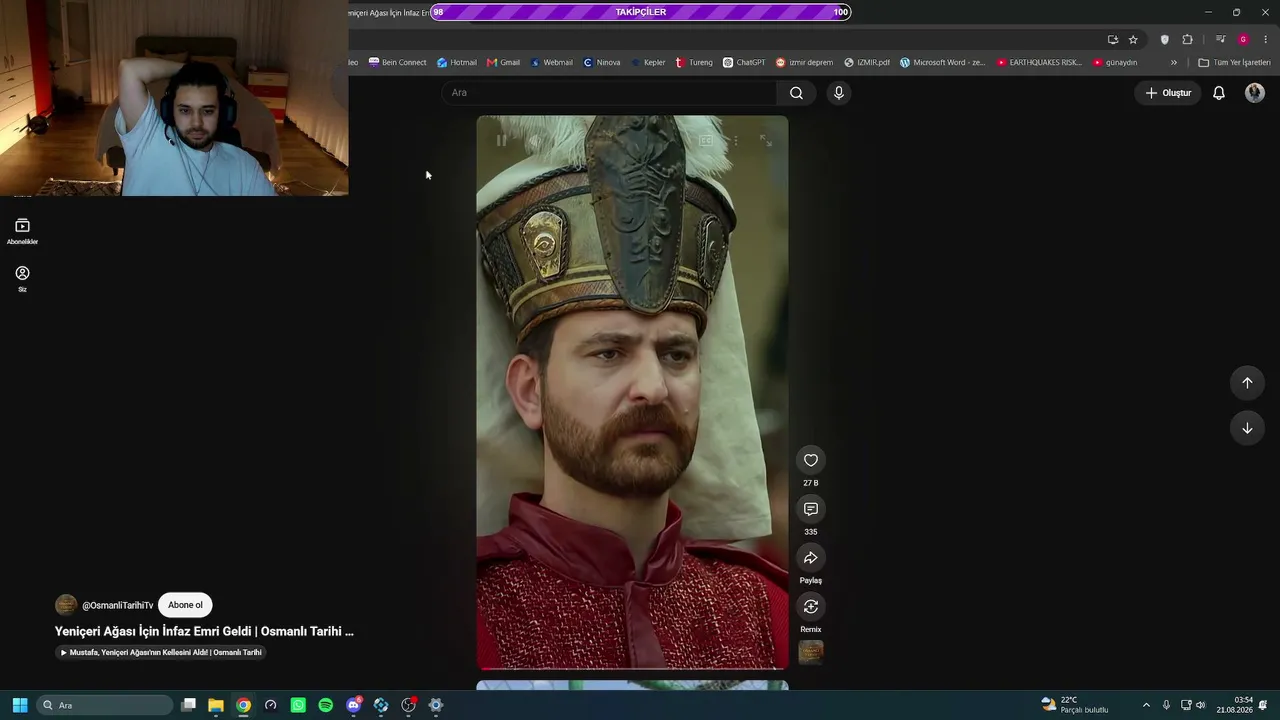
Task: Open the Kepler bookmark
Action: pyautogui.click(x=648, y=62)
